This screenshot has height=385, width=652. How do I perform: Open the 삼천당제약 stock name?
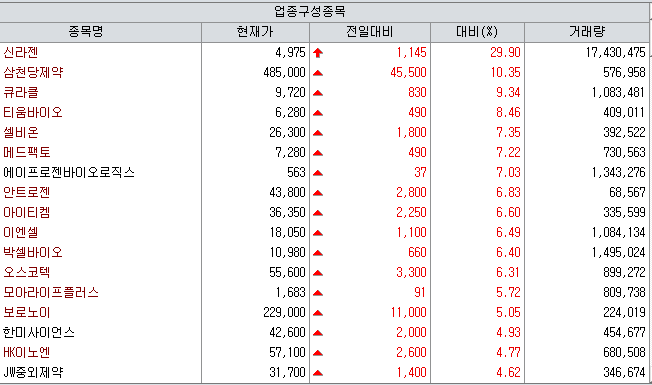click(33, 72)
